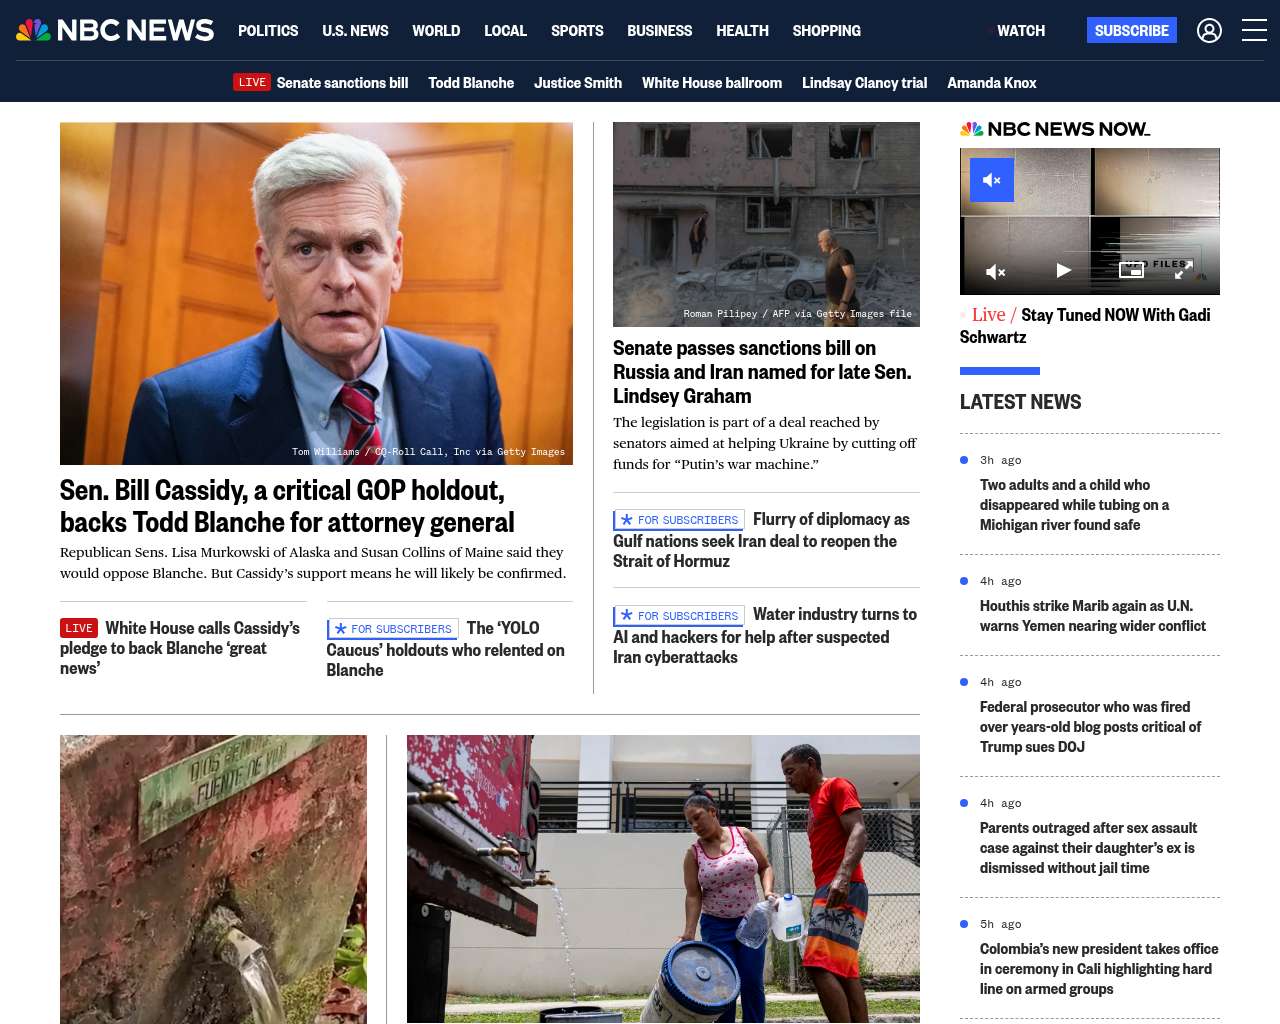
Task: Unmute video using the blue speaker button
Action: click(992, 180)
